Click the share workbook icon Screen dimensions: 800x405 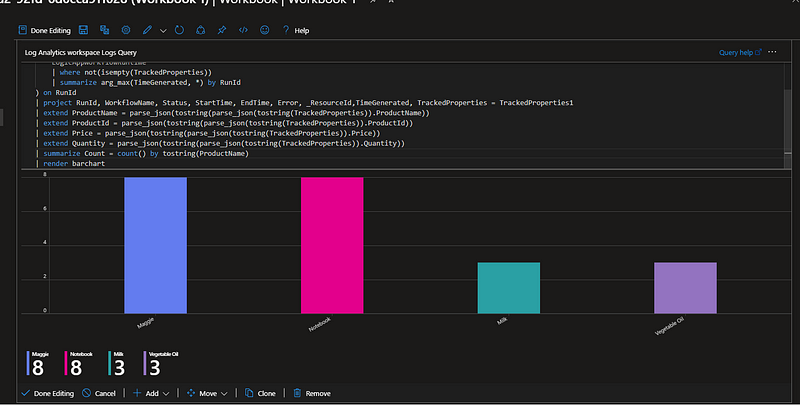pyautogui.click(x=201, y=30)
